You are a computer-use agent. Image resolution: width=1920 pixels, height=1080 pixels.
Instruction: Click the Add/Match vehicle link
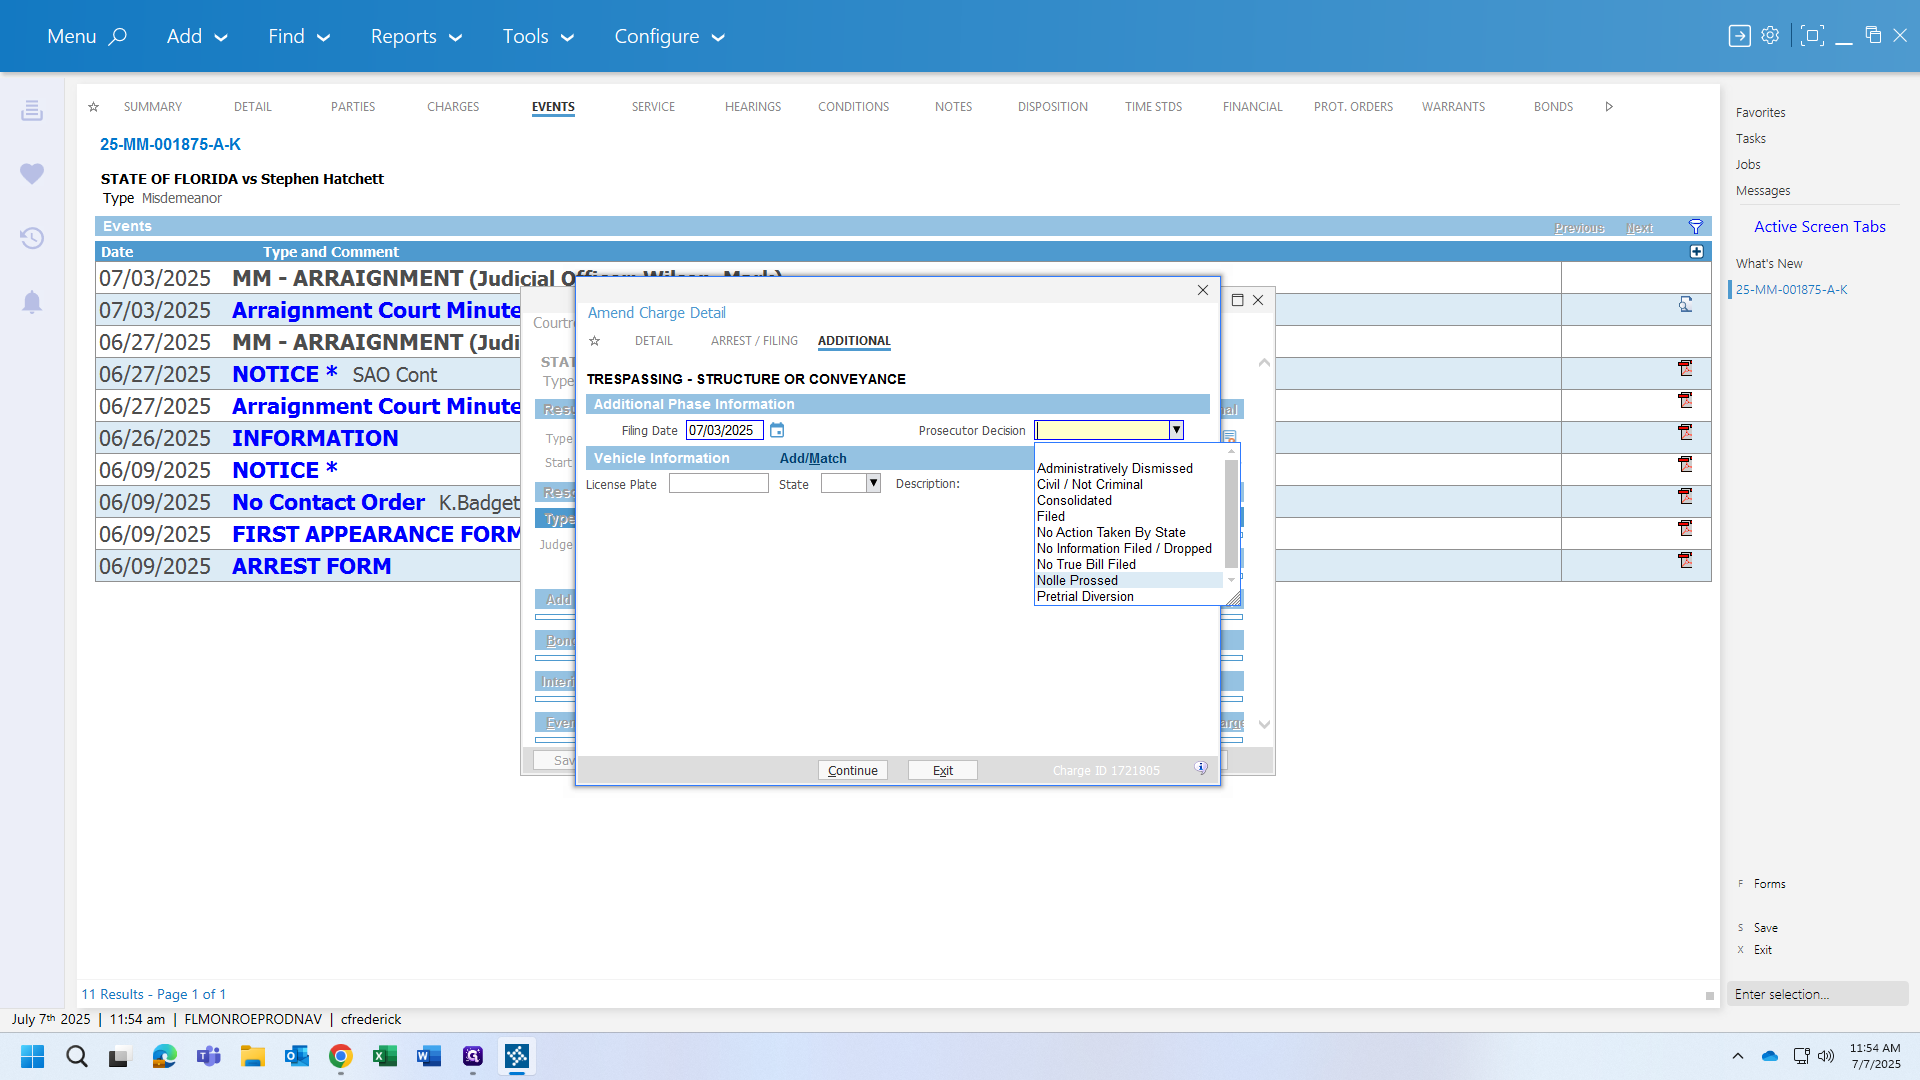tap(813, 458)
